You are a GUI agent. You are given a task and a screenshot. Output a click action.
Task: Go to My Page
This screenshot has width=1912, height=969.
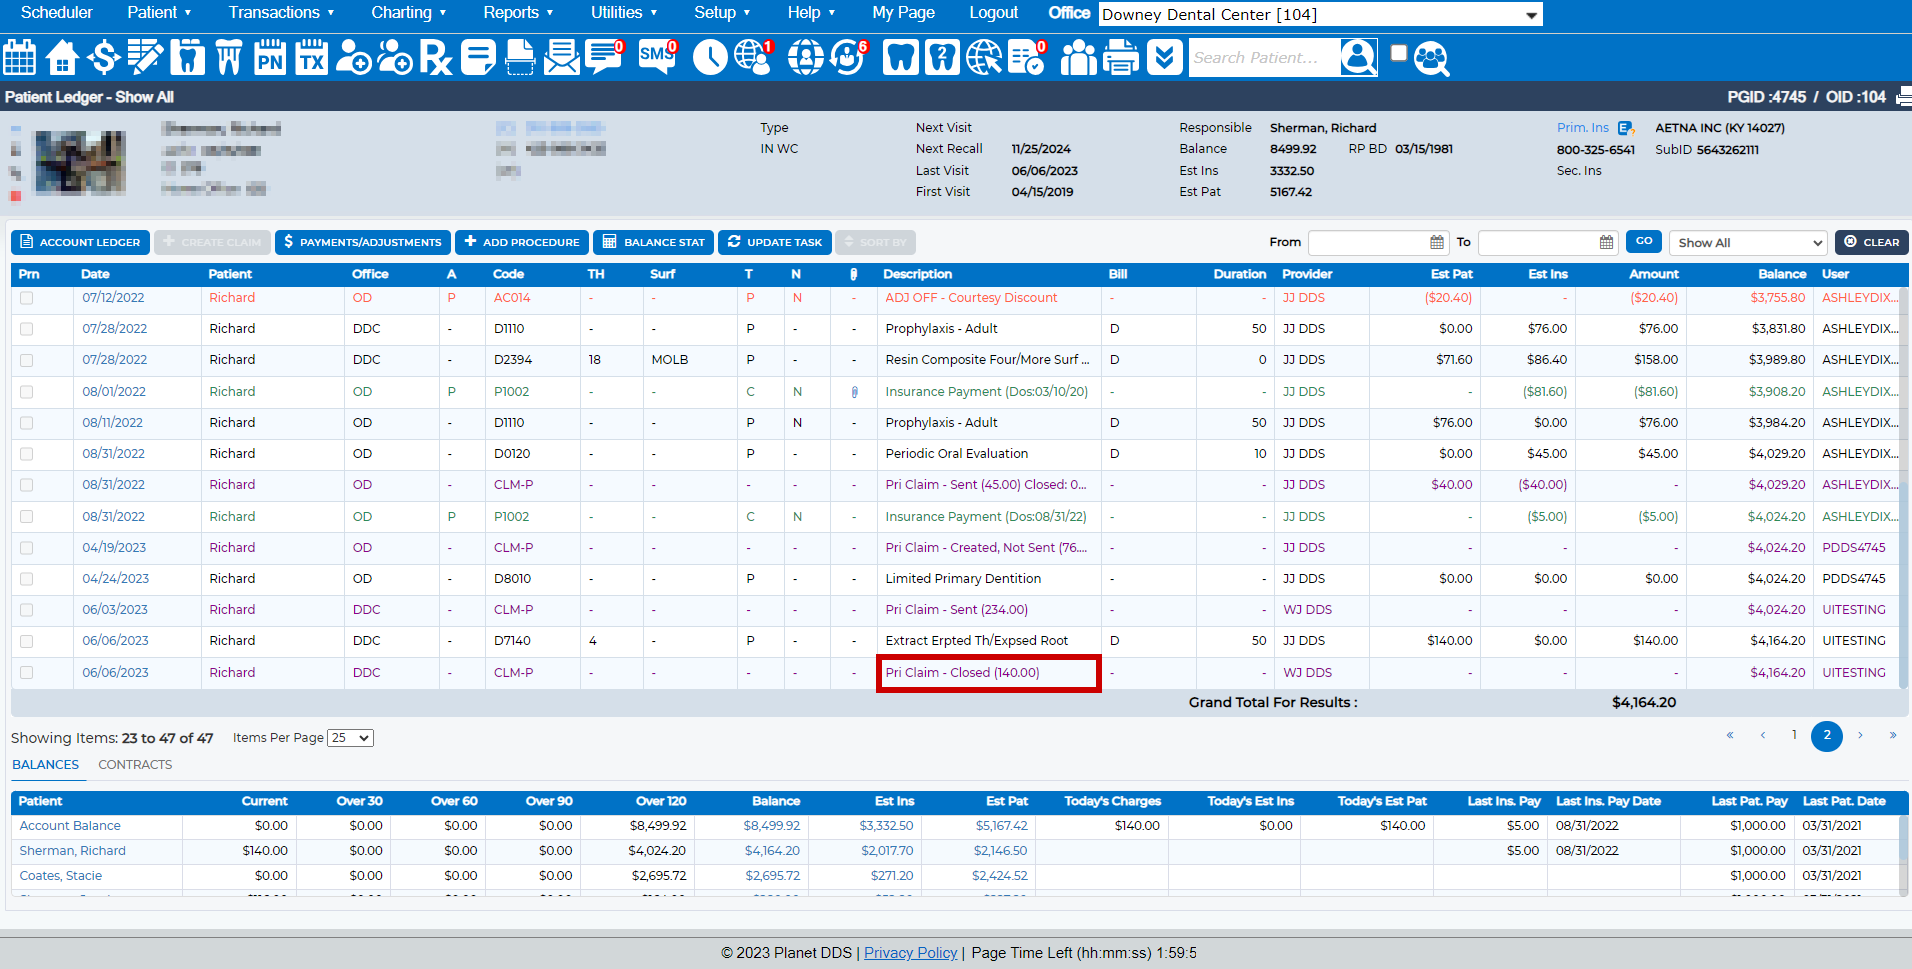click(x=903, y=13)
